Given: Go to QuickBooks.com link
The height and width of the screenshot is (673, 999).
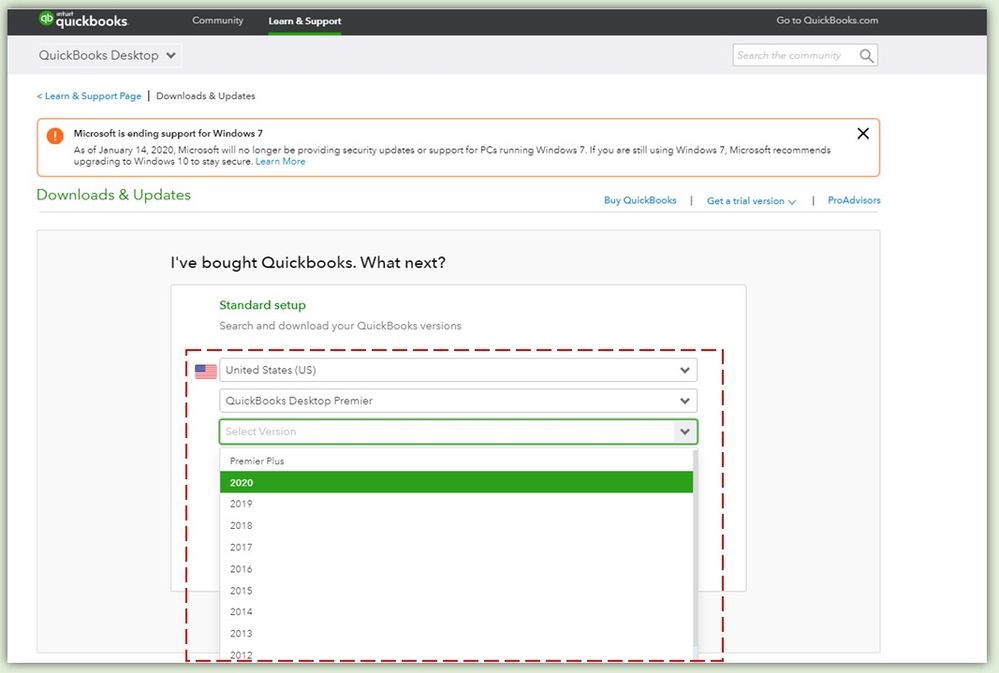Looking at the screenshot, I should tap(827, 20).
